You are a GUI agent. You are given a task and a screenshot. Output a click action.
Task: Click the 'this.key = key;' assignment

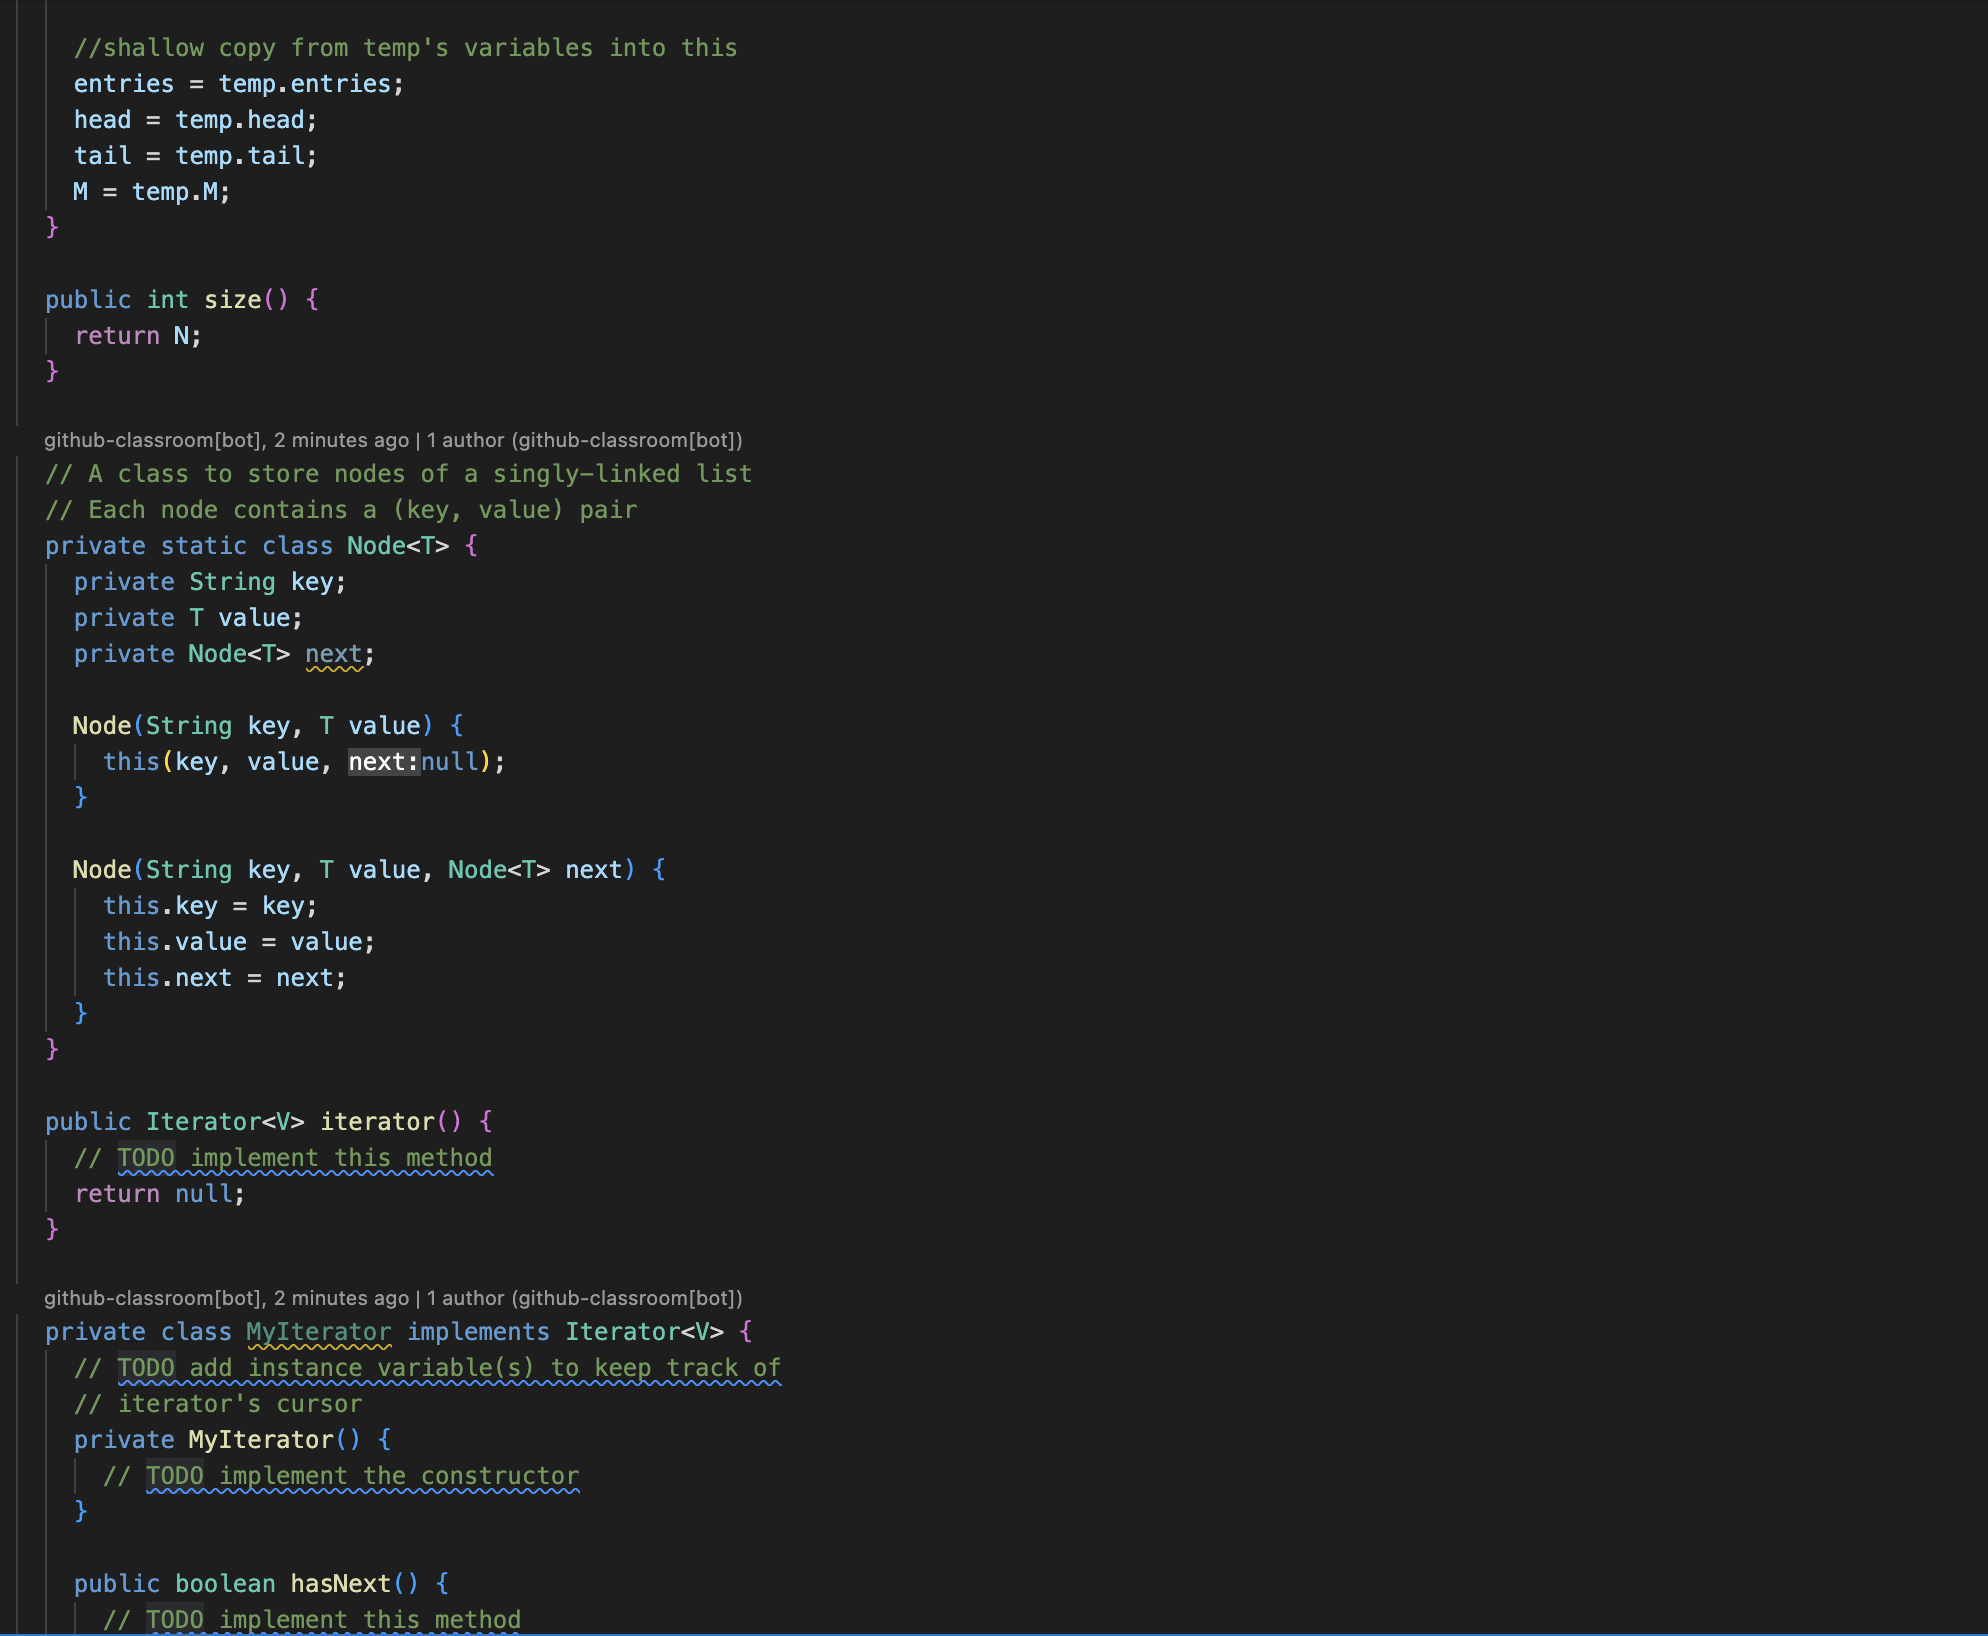pyautogui.click(x=210, y=906)
